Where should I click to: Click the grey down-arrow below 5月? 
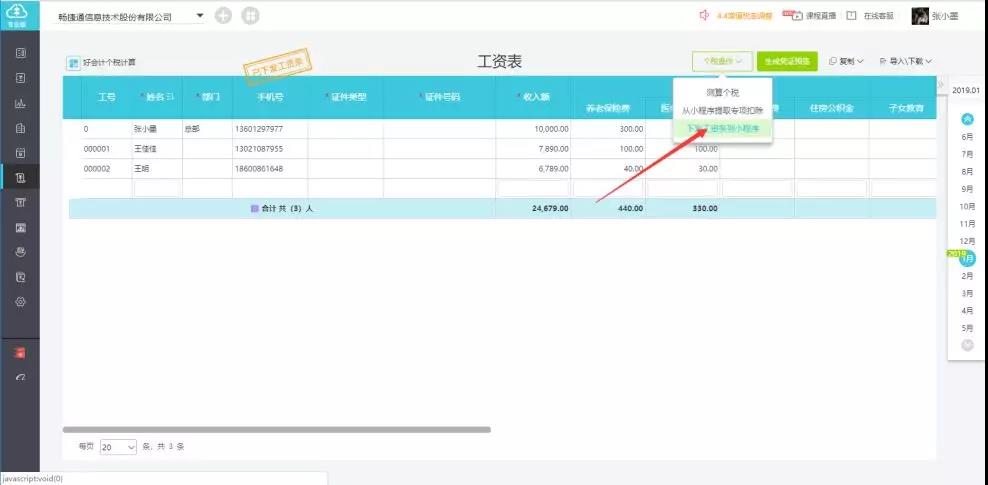(x=967, y=345)
